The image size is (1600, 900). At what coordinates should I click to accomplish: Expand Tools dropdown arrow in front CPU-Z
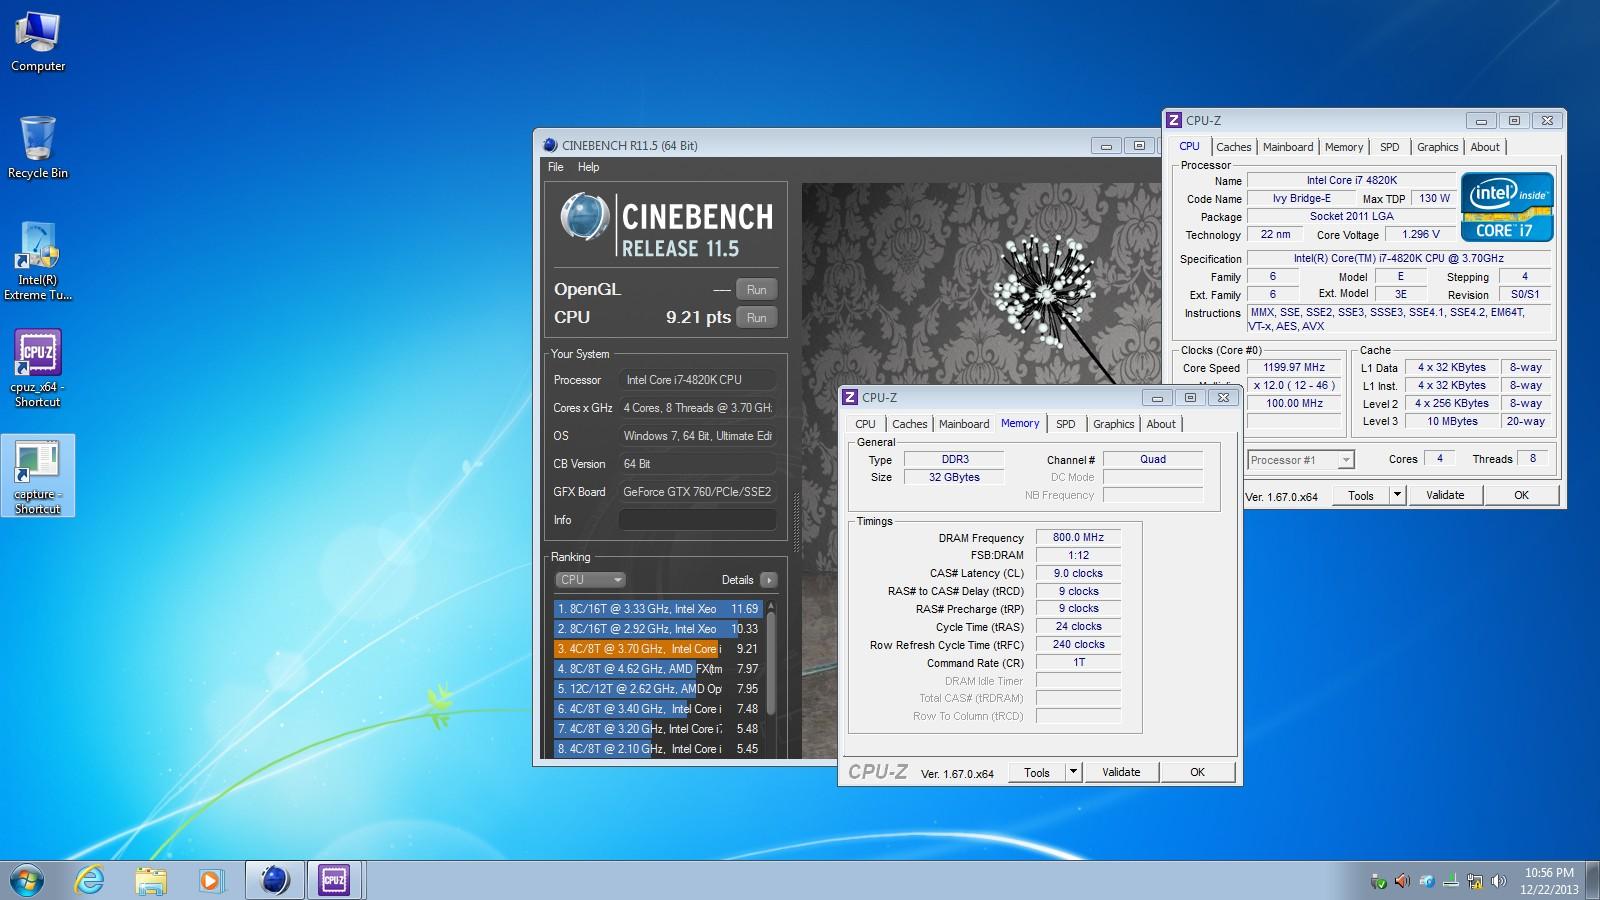1073,772
